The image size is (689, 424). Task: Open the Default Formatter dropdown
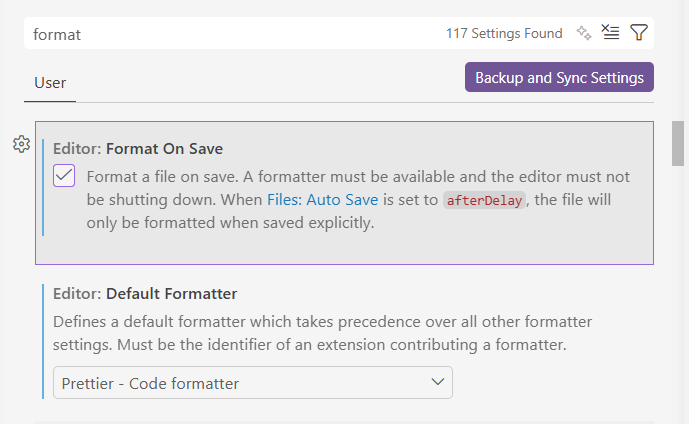pos(252,383)
